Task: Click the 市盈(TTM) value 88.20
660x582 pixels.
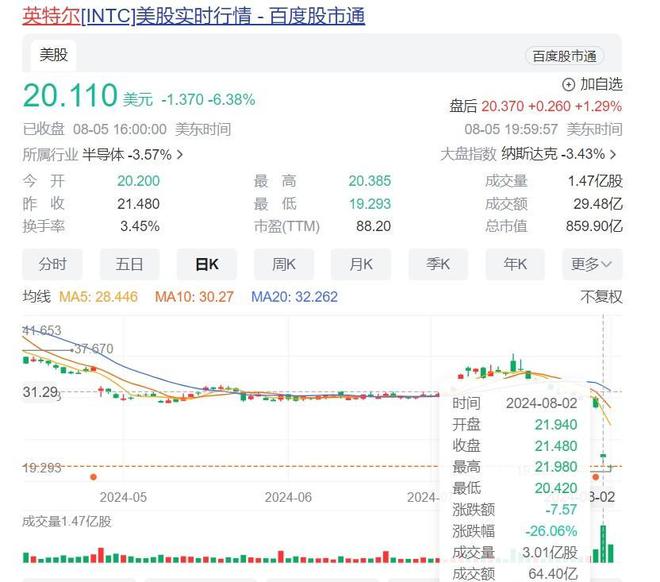Action: click(373, 226)
